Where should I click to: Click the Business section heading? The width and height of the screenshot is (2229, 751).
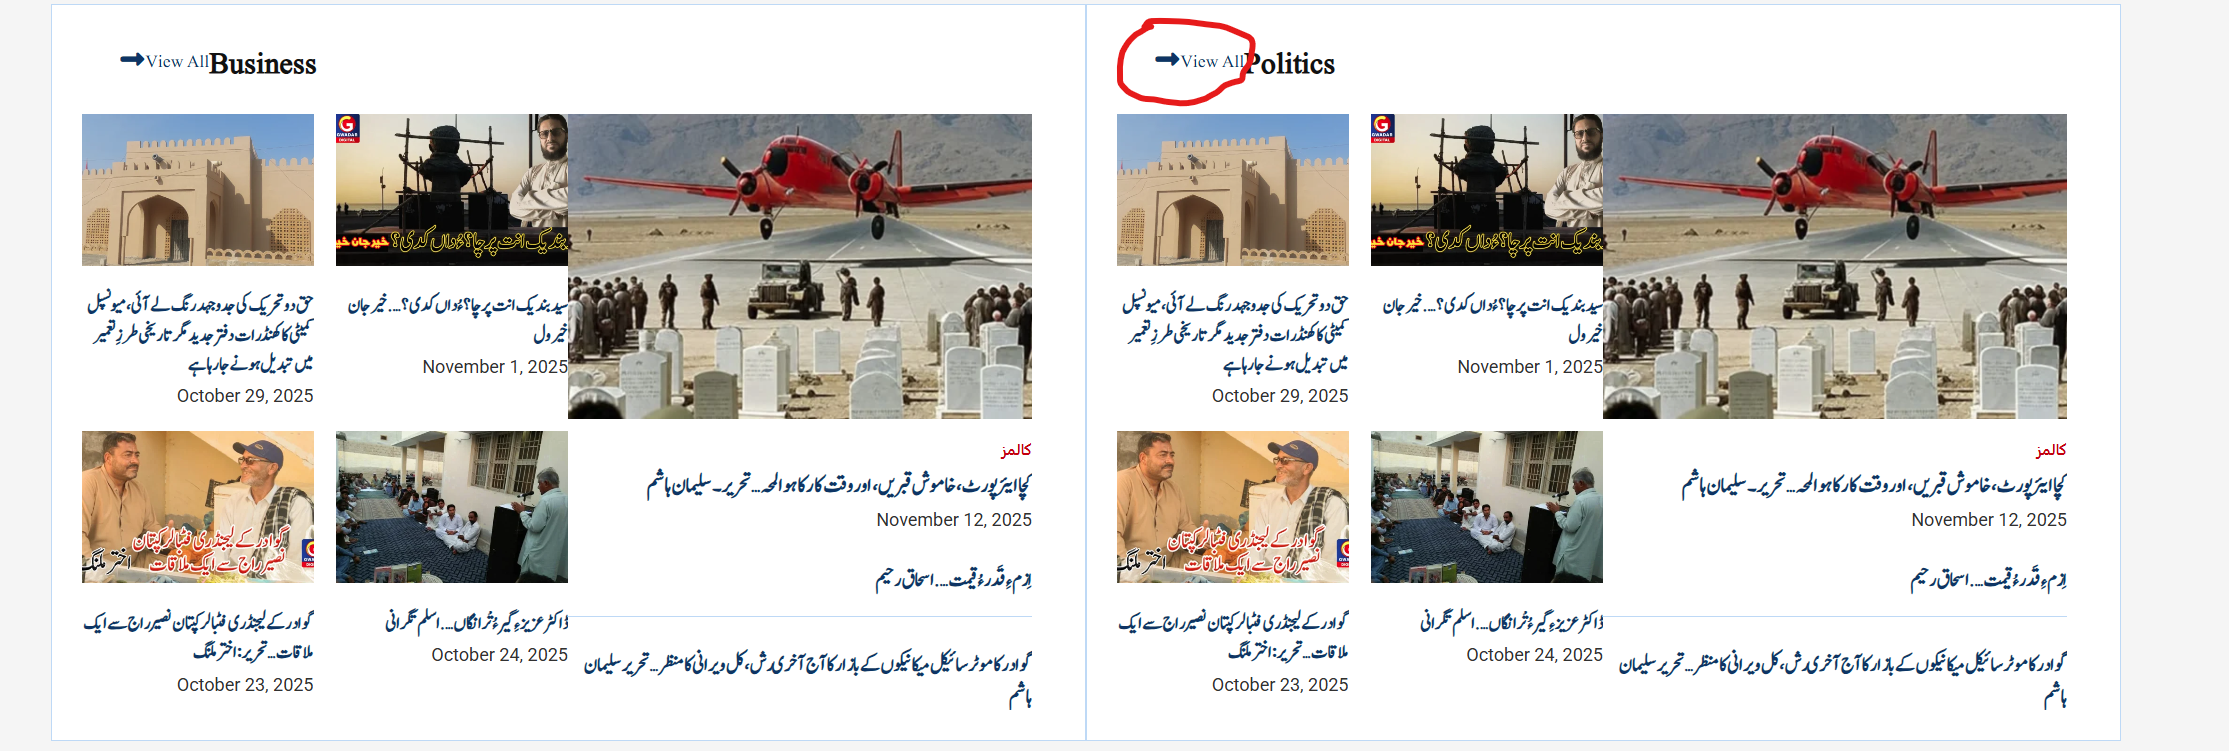coord(263,64)
